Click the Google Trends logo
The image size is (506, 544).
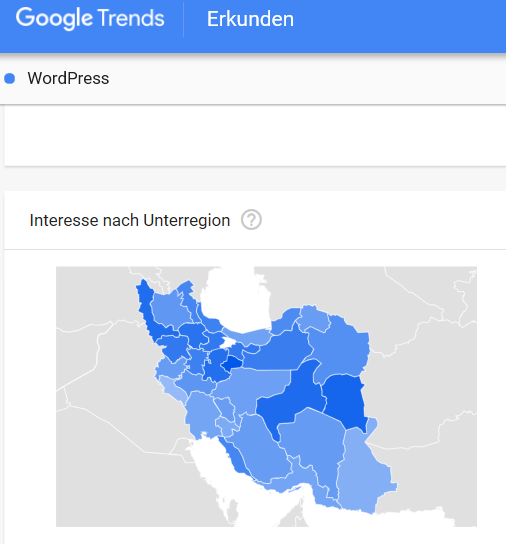[x=90, y=18]
